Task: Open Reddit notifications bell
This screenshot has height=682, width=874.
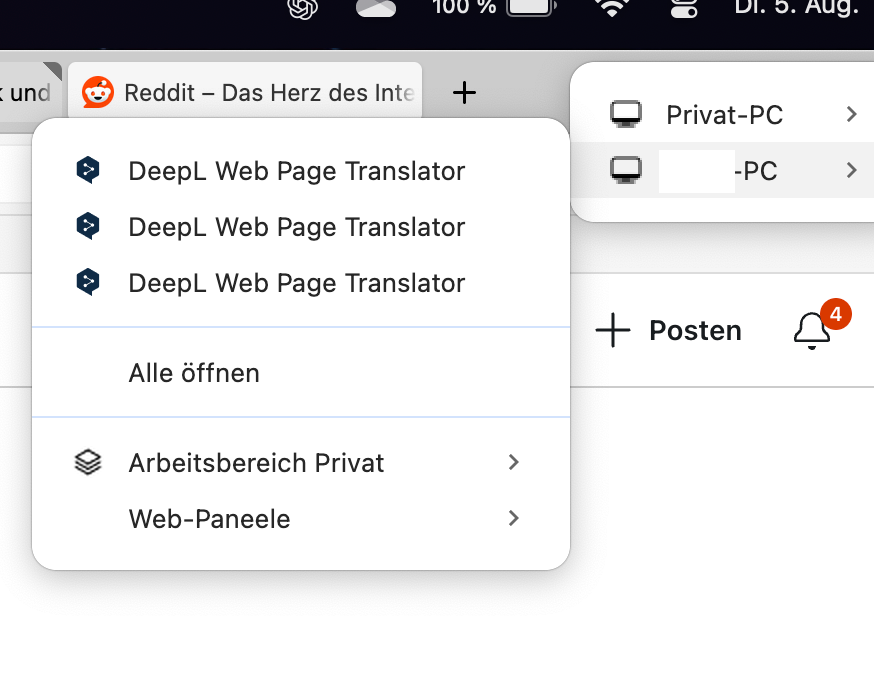Action: click(812, 331)
